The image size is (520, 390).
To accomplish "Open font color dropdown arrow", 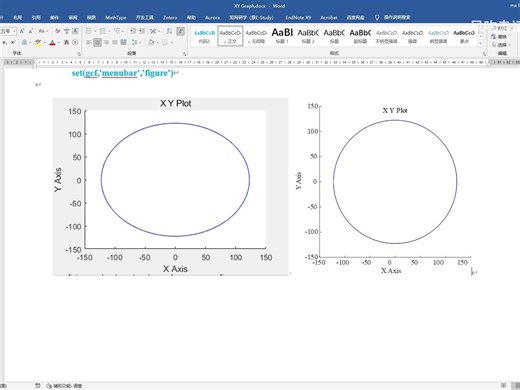I will pyautogui.click(x=59, y=42).
